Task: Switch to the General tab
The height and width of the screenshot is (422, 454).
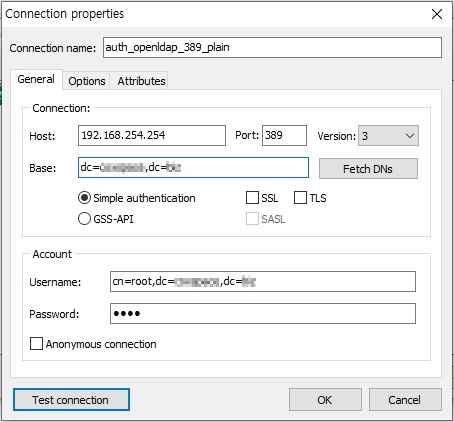Action: tap(36, 80)
